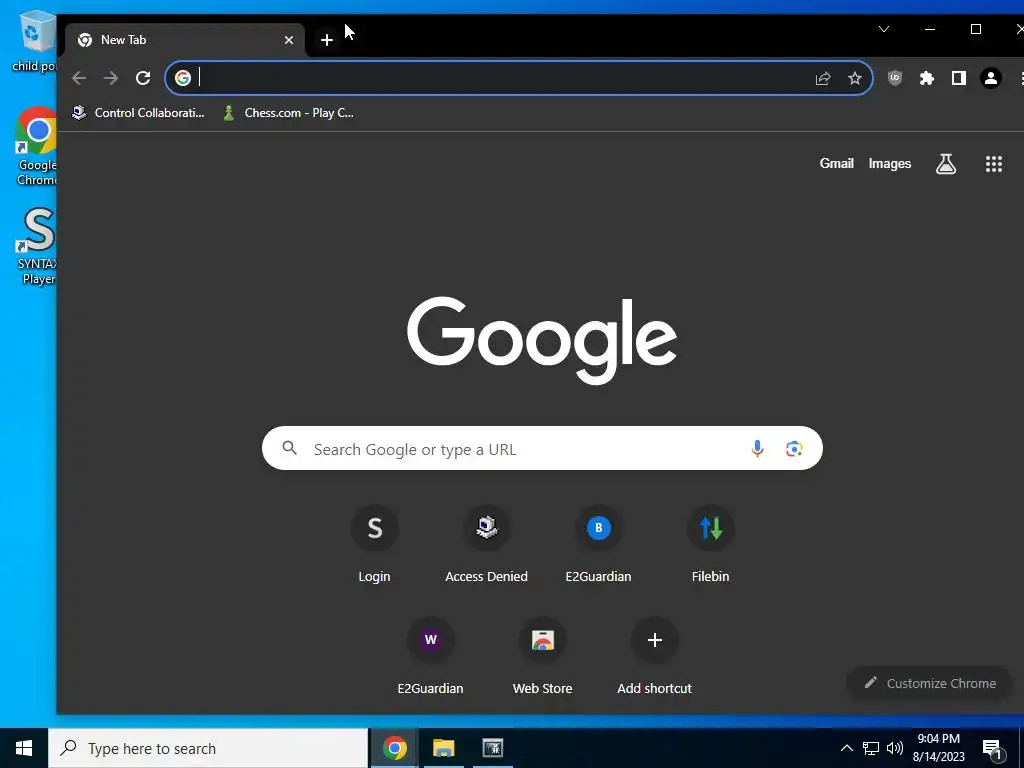Image resolution: width=1024 pixels, height=768 pixels.
Task: Open the Google apps grid
Action: (993, 164)
